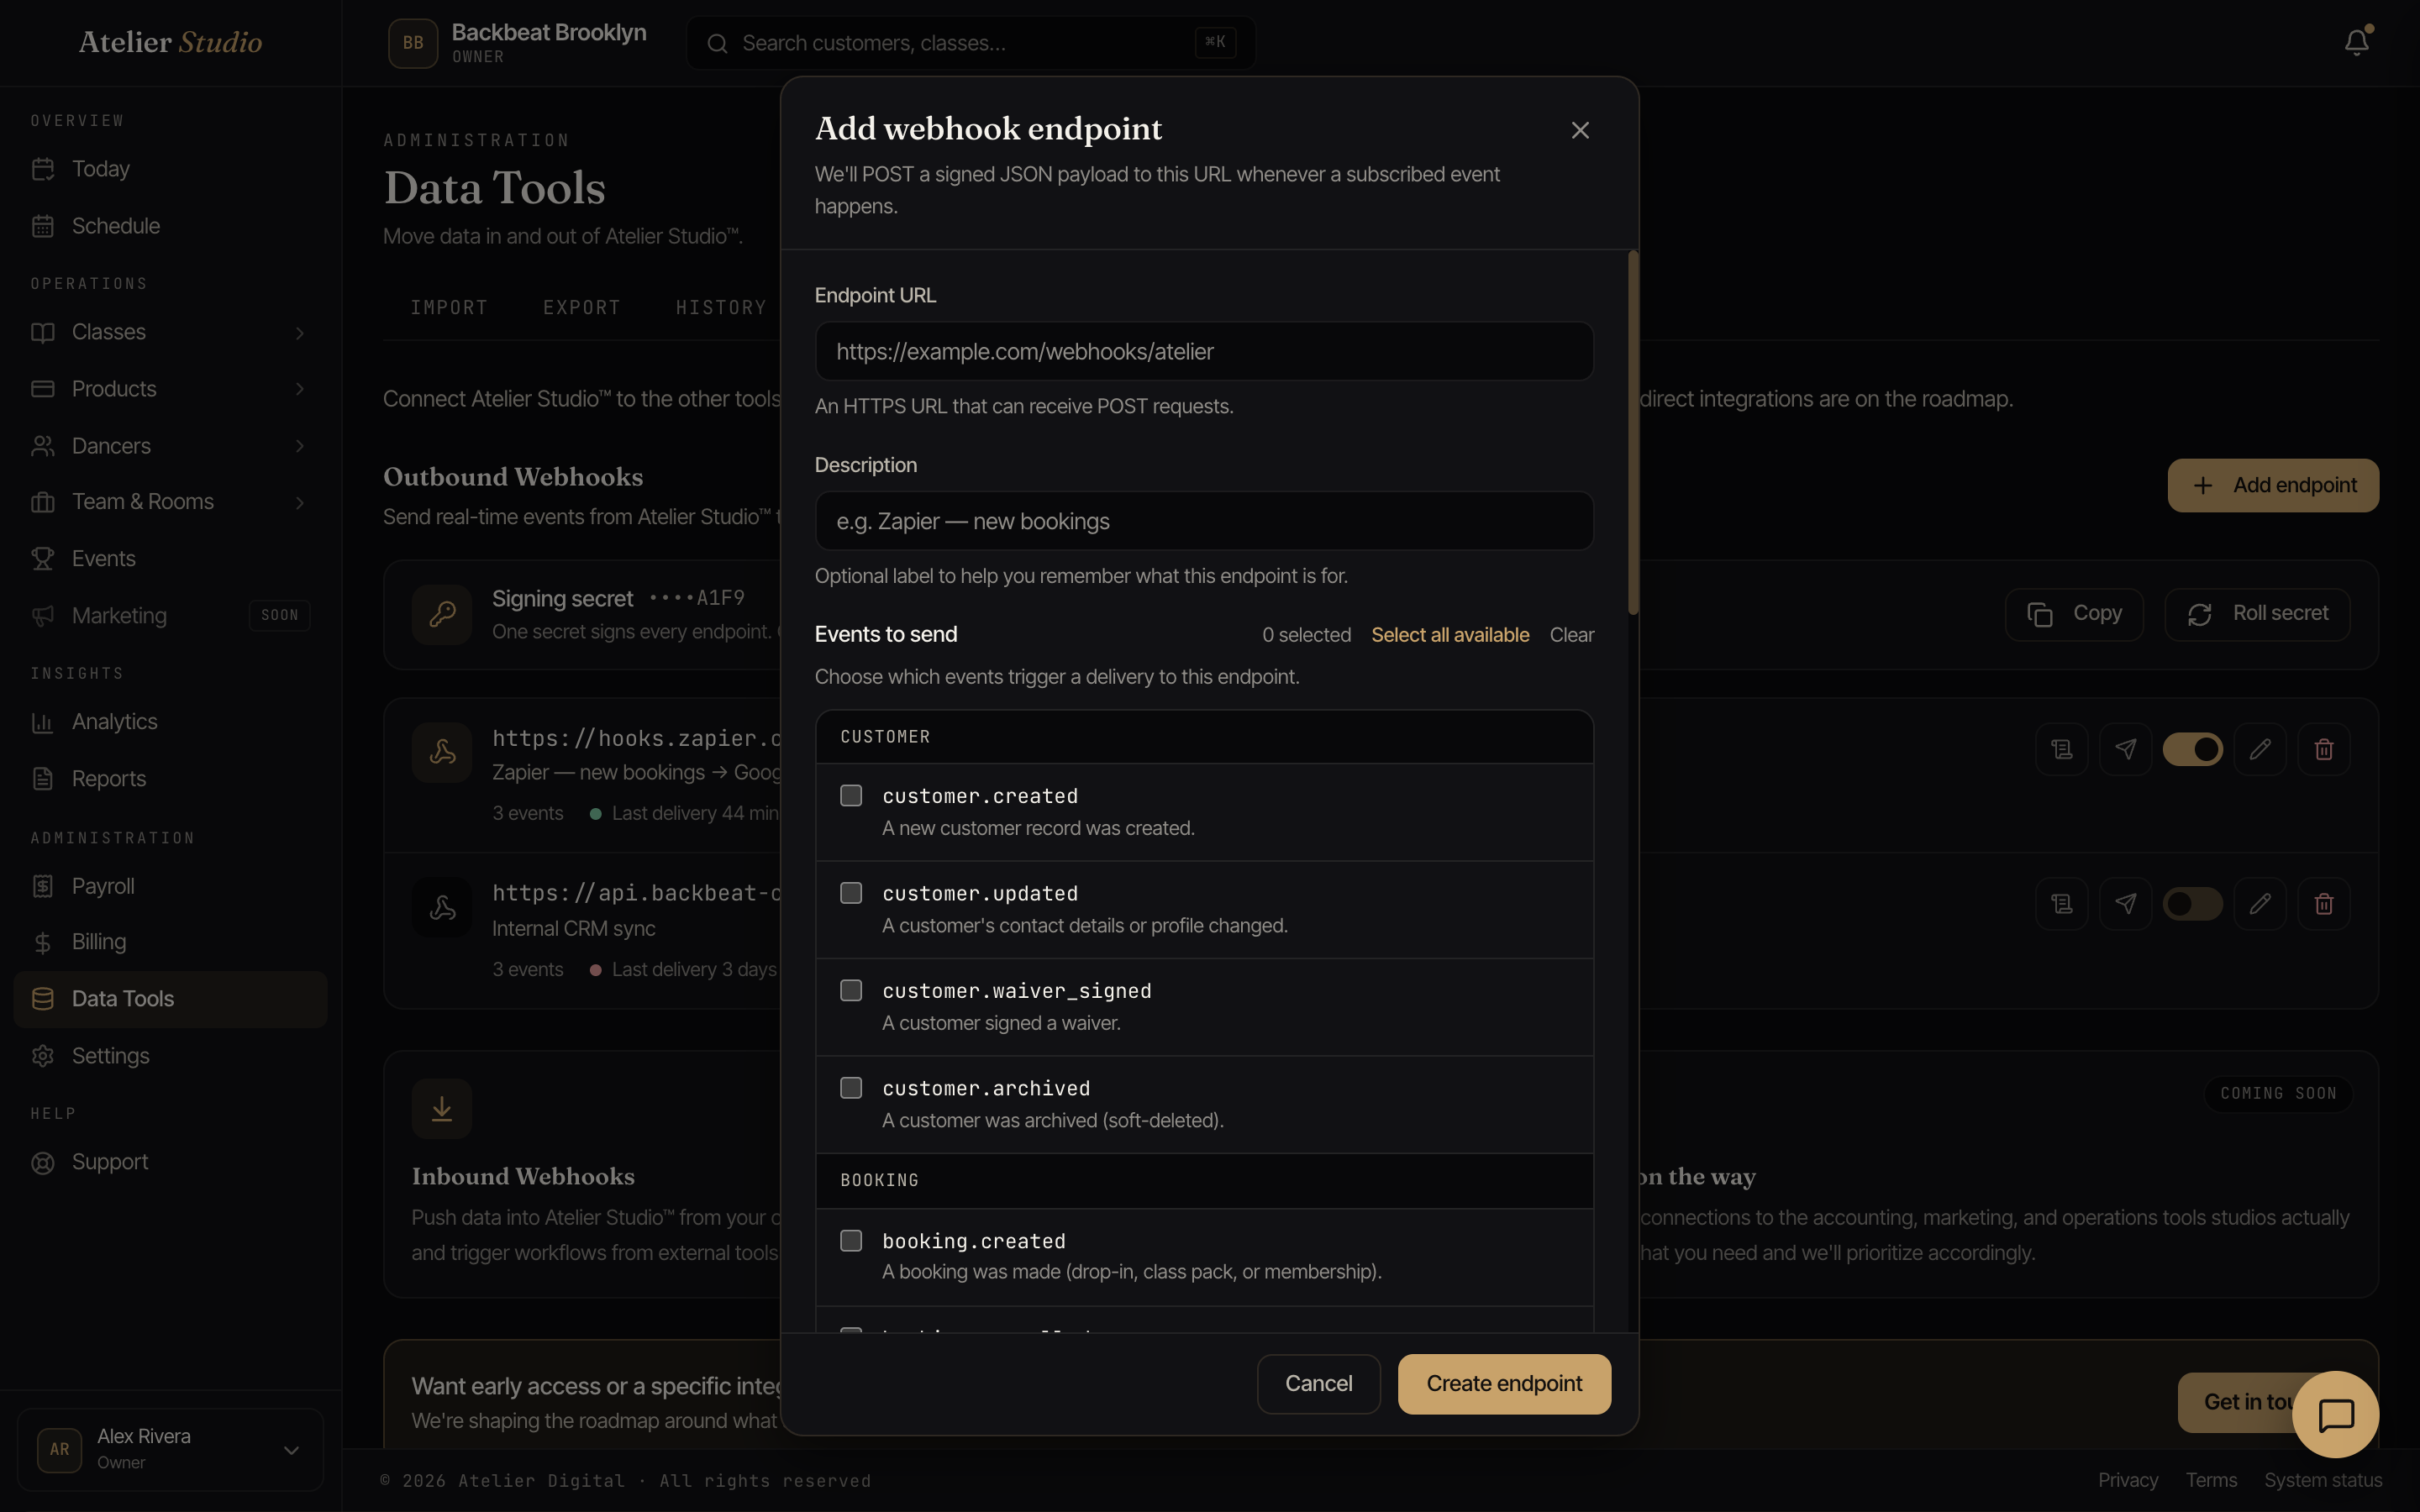Expand the Products menu chevron

[300, 389]
